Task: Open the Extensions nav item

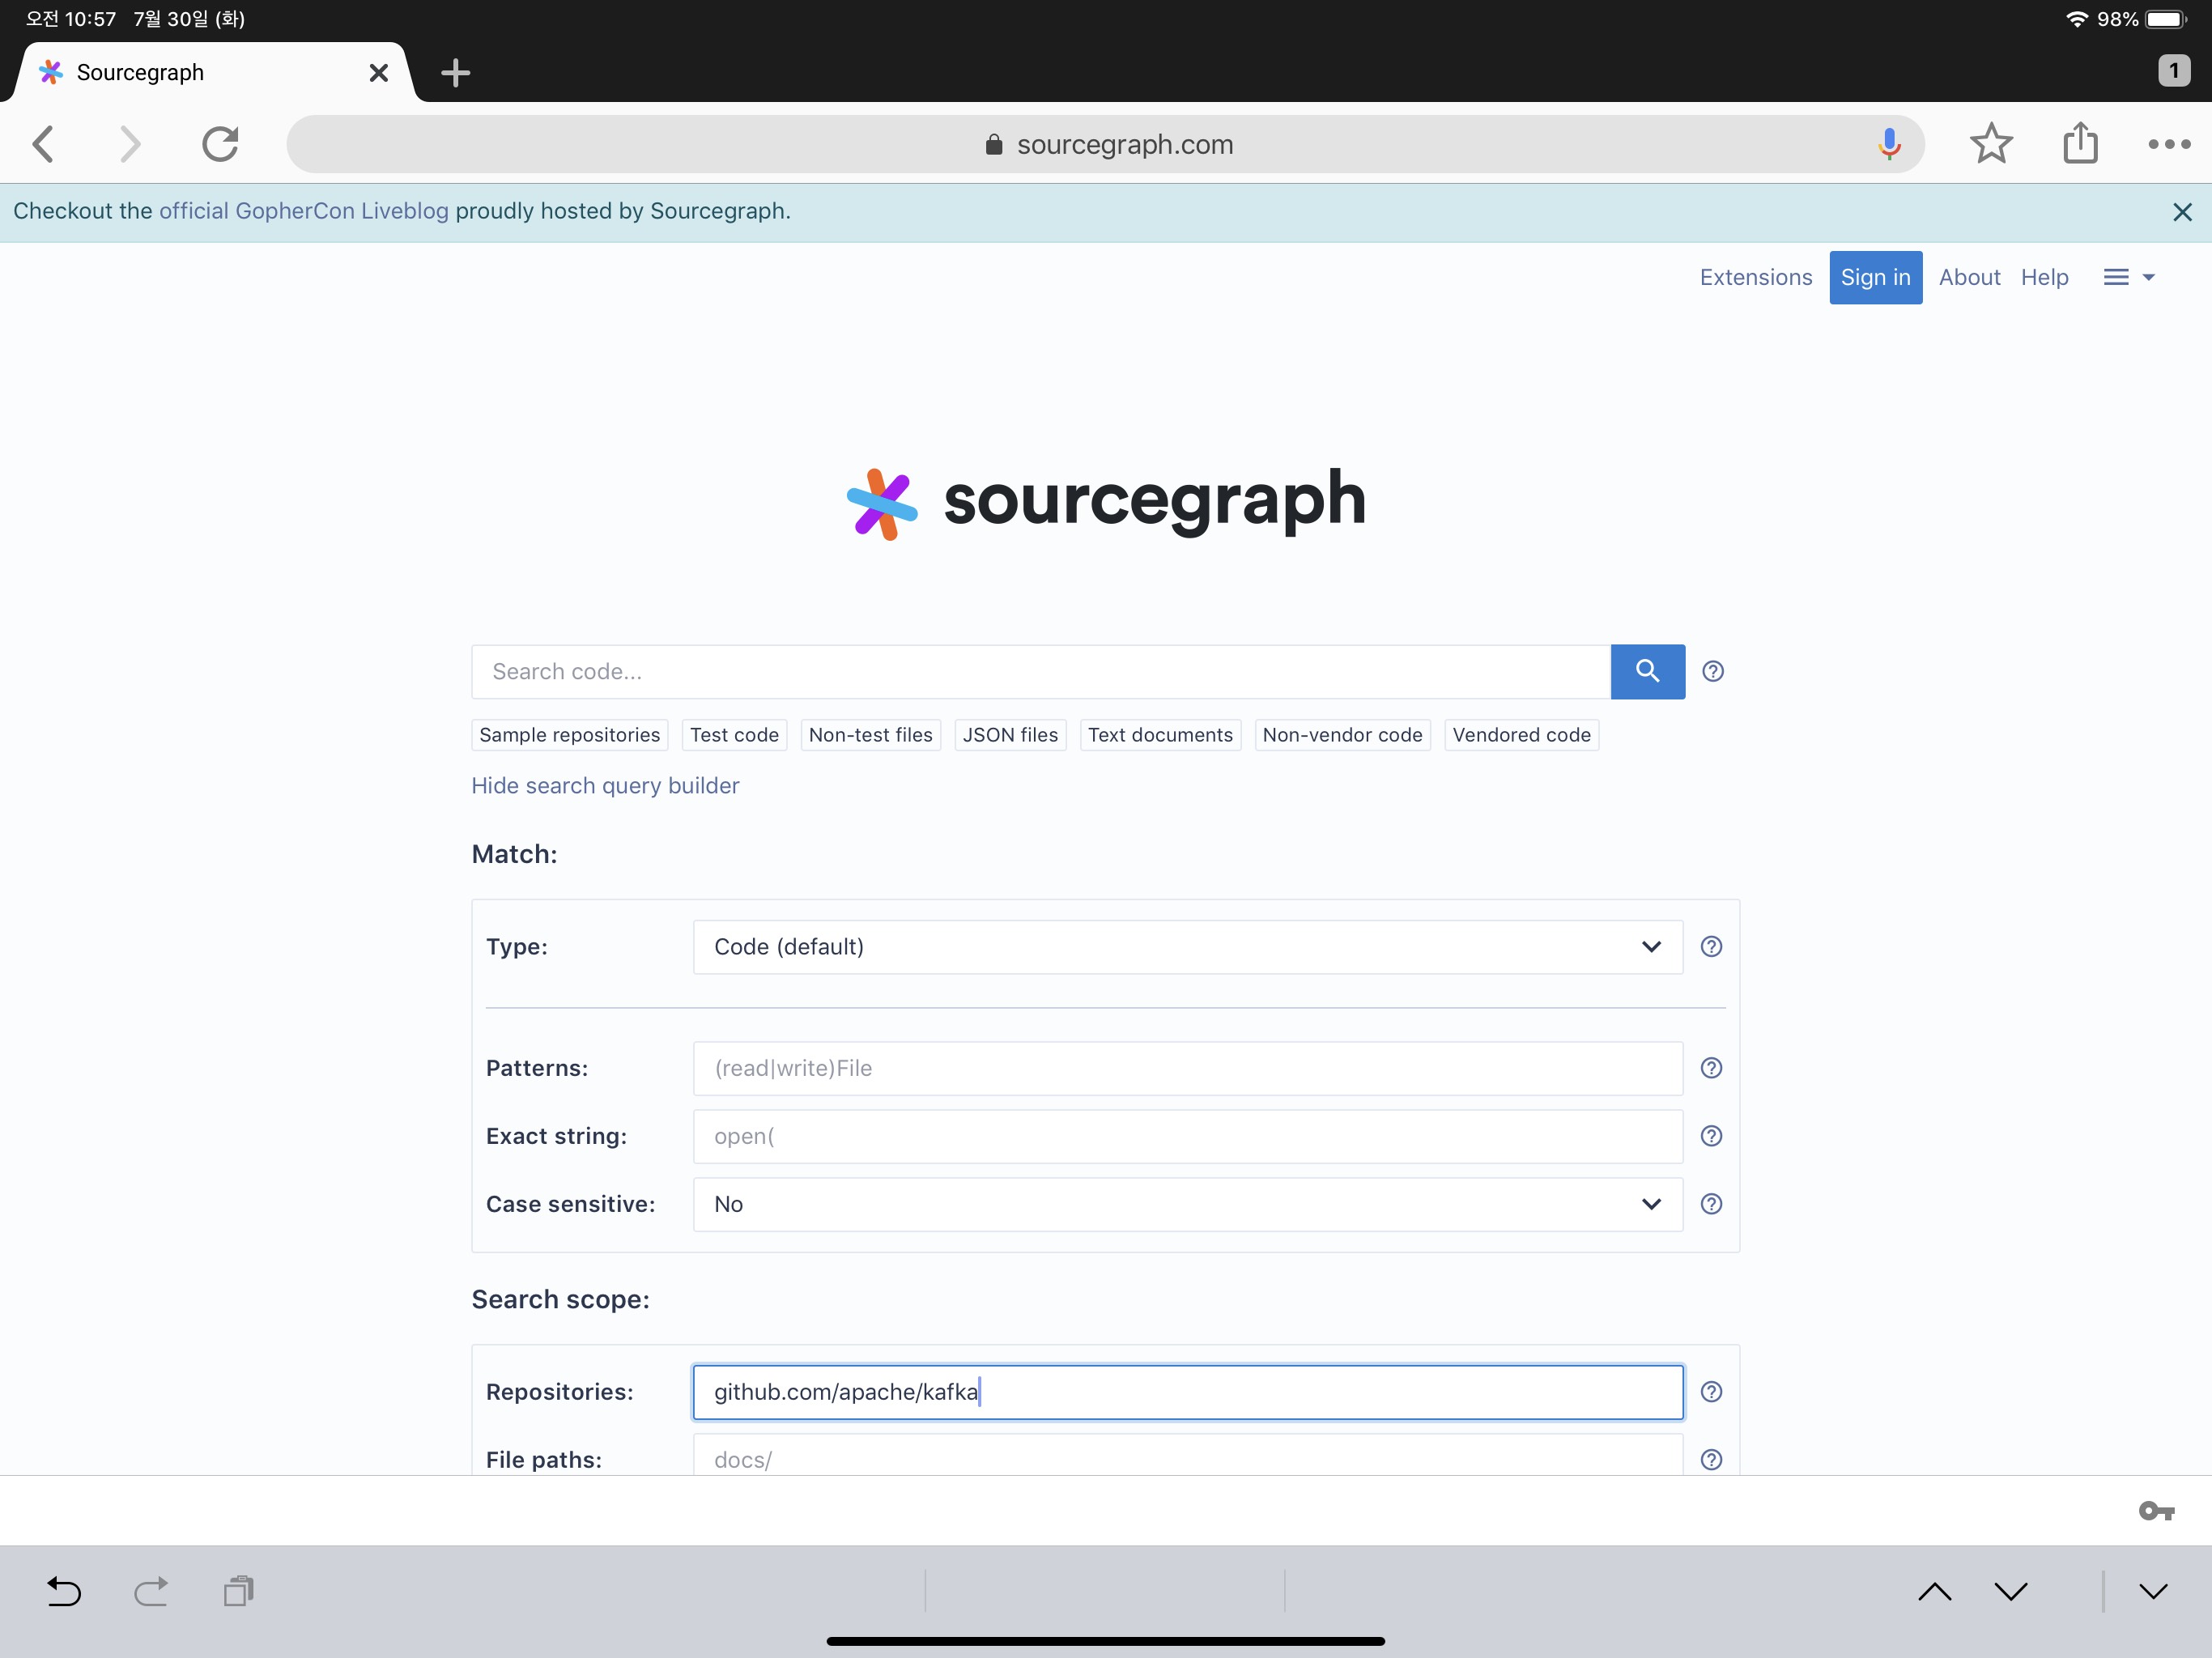Action: click(1755, 277)
